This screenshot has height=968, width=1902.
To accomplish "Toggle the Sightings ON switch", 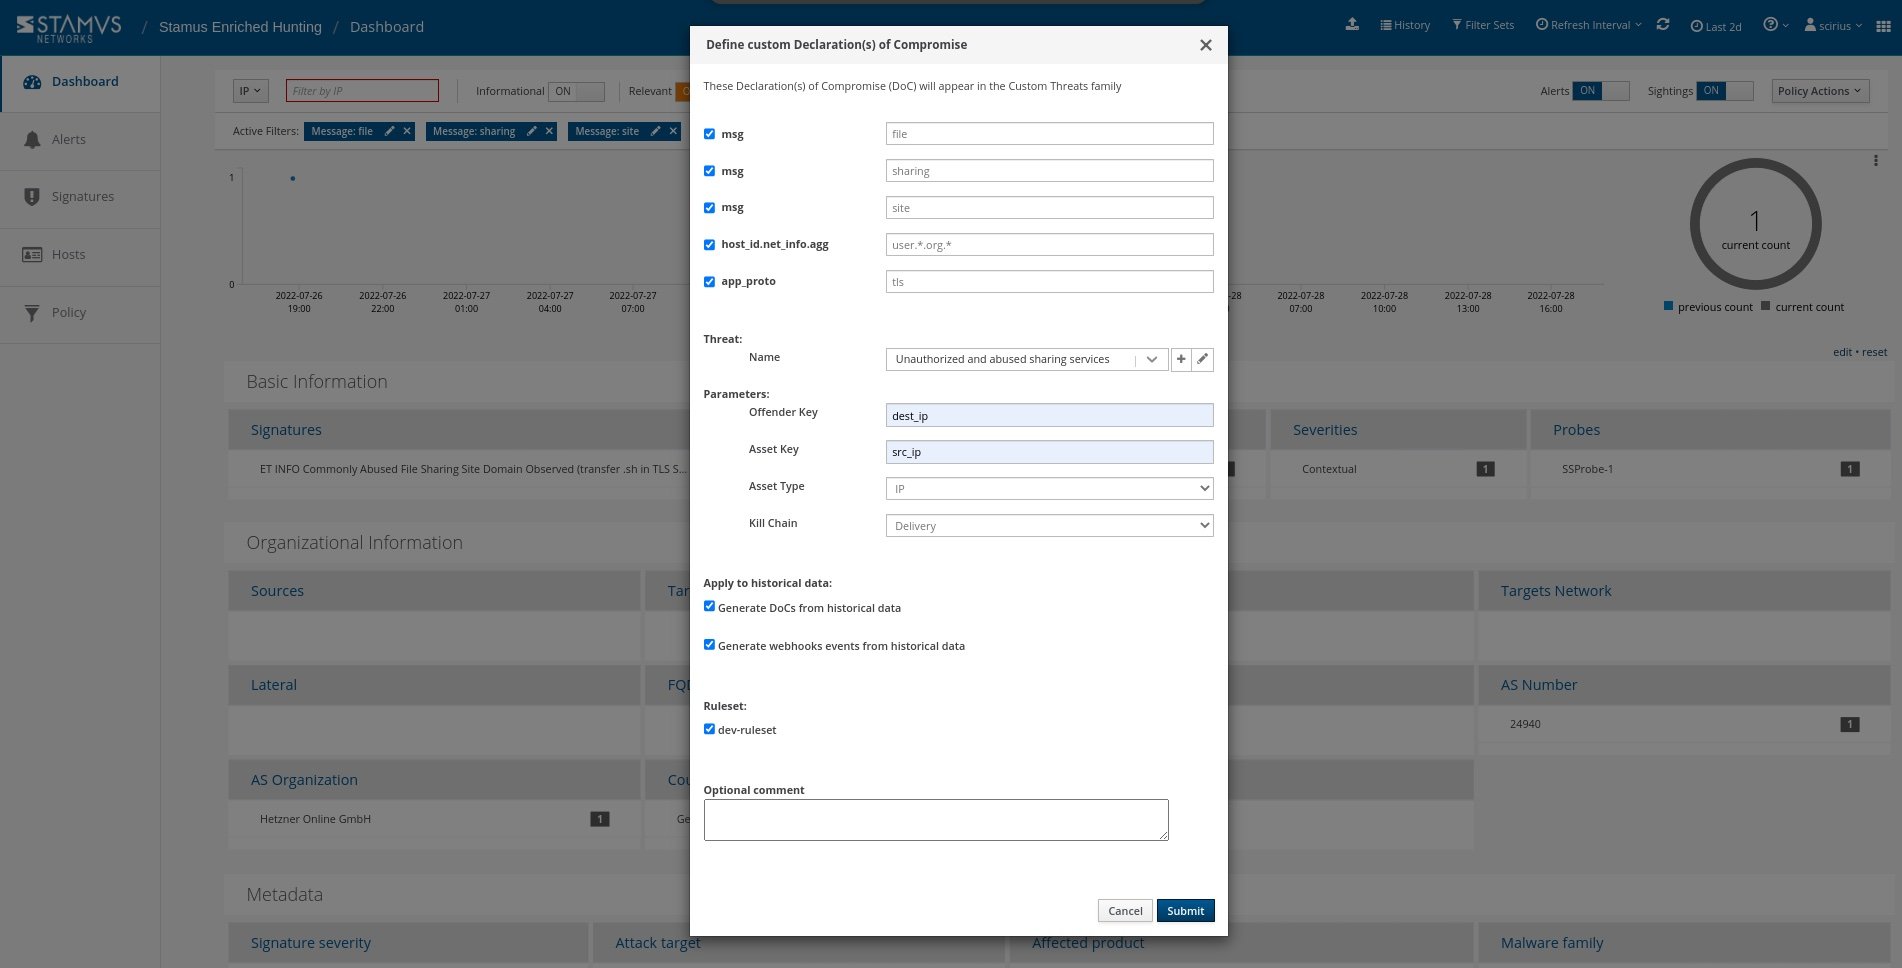I will (1725, 91).
